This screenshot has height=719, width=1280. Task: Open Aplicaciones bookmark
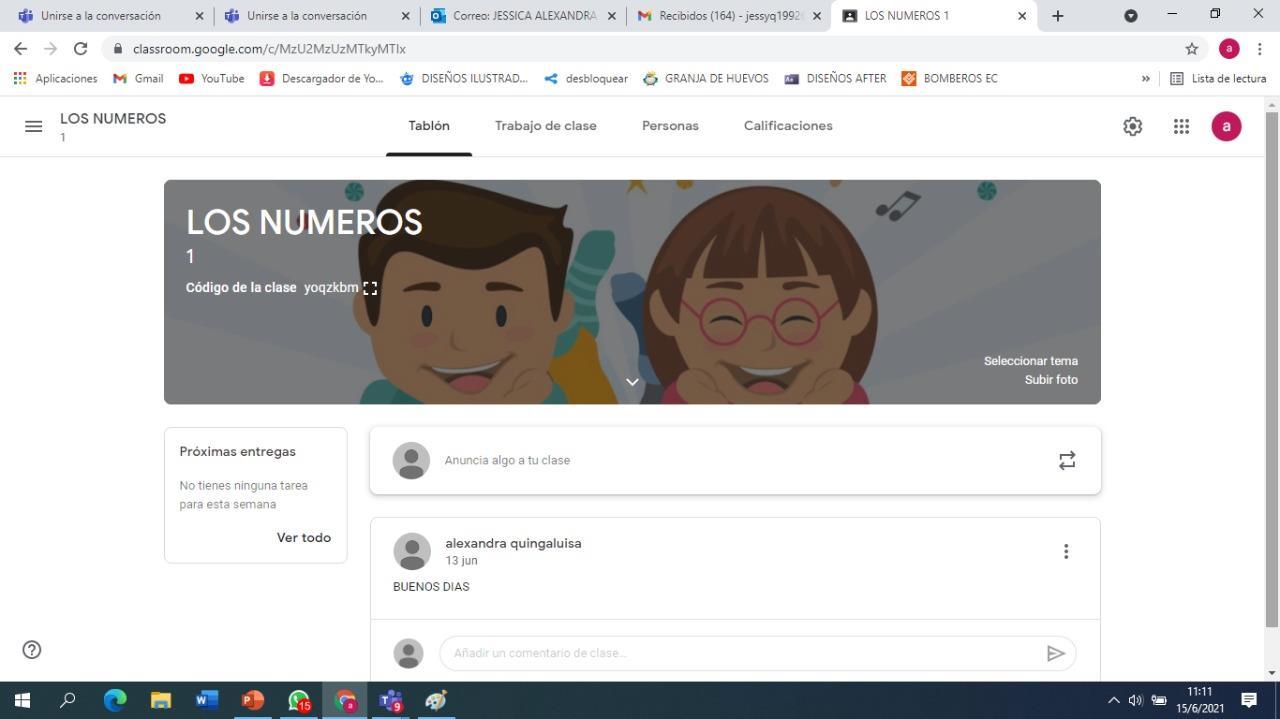pos(55,78)
